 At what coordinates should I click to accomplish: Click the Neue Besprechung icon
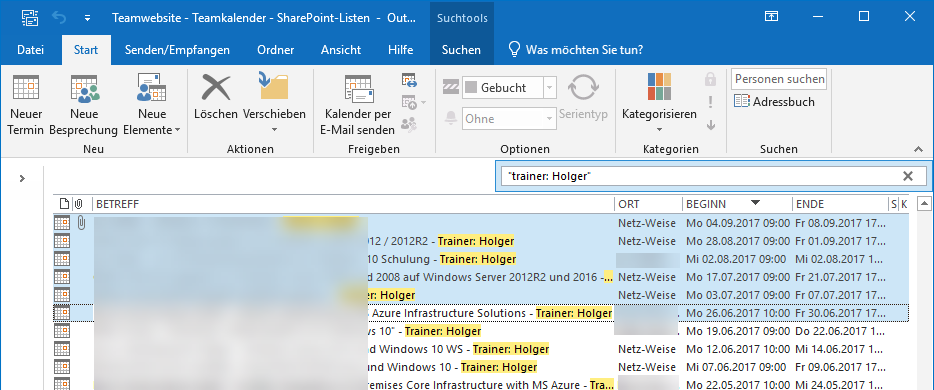(84, 89)
